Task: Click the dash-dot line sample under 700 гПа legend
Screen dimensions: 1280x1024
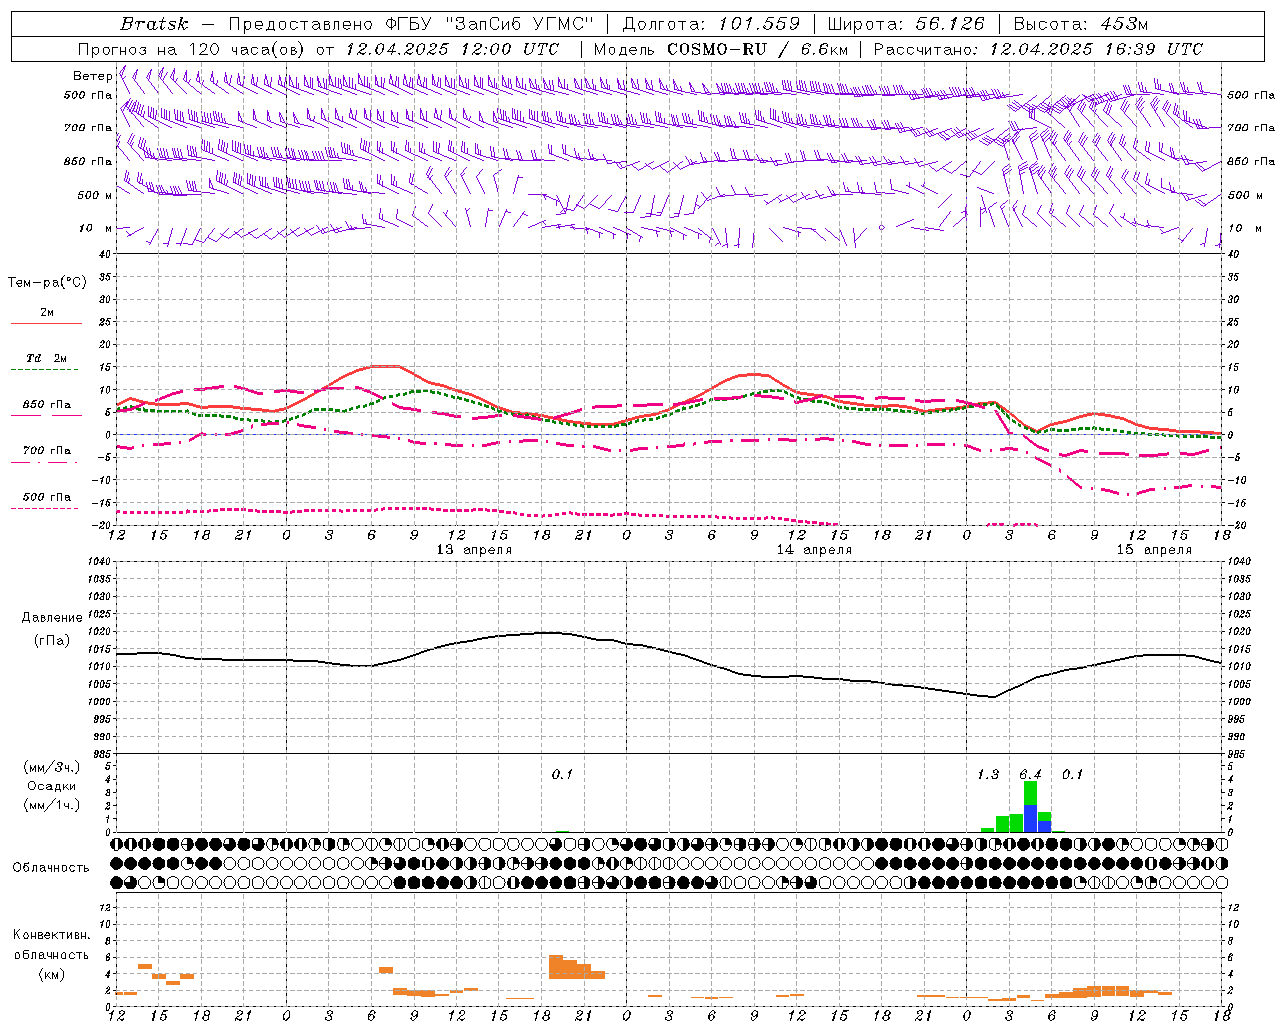Action: point(46,462)
